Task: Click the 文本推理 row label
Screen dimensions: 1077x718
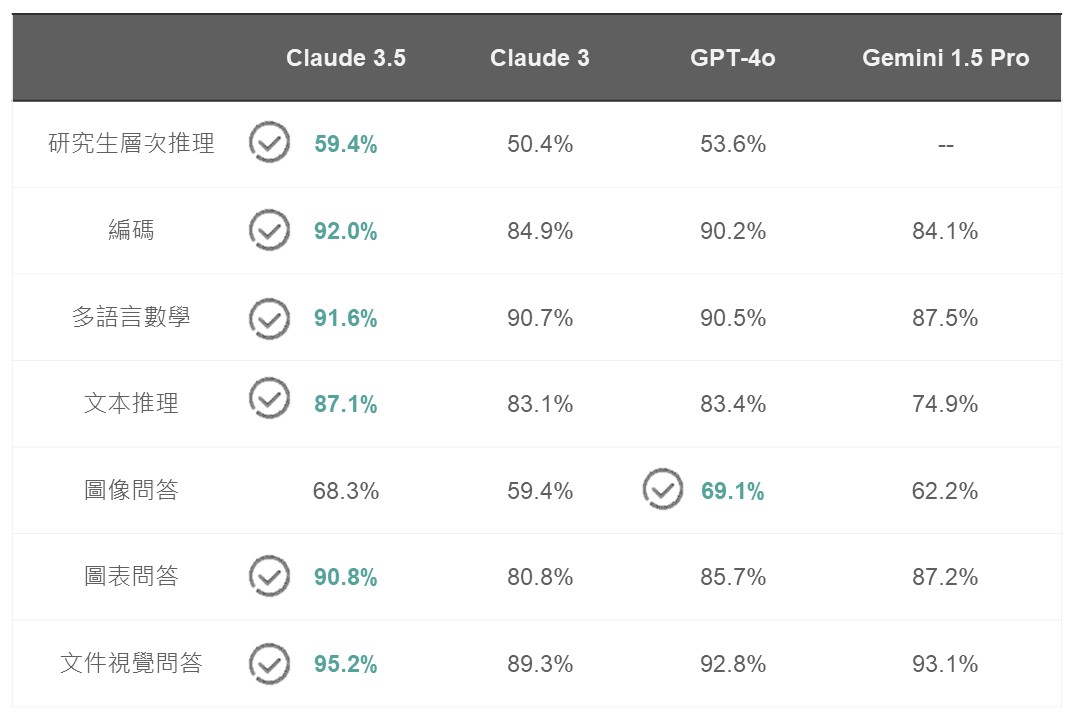Action: (131, 404)
